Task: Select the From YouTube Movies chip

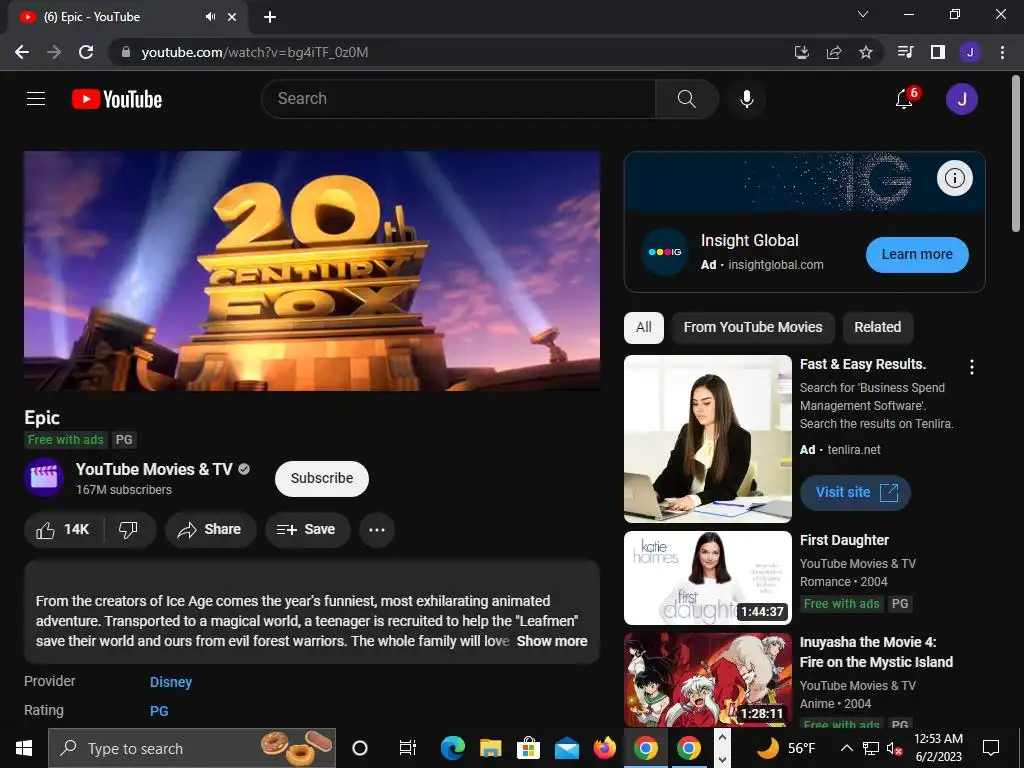Action: pyautogui.click(x=753, y=327)
